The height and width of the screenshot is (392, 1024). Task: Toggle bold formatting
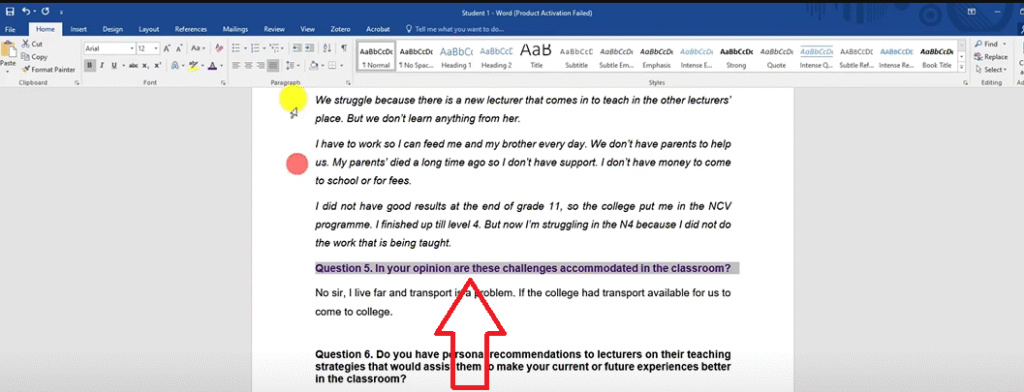coord(90,65)
